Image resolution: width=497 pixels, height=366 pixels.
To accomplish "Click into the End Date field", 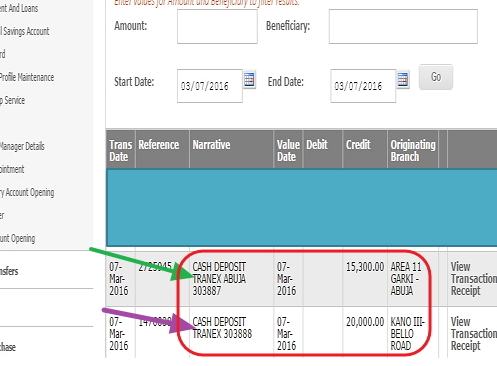I will tap(363, 86).
